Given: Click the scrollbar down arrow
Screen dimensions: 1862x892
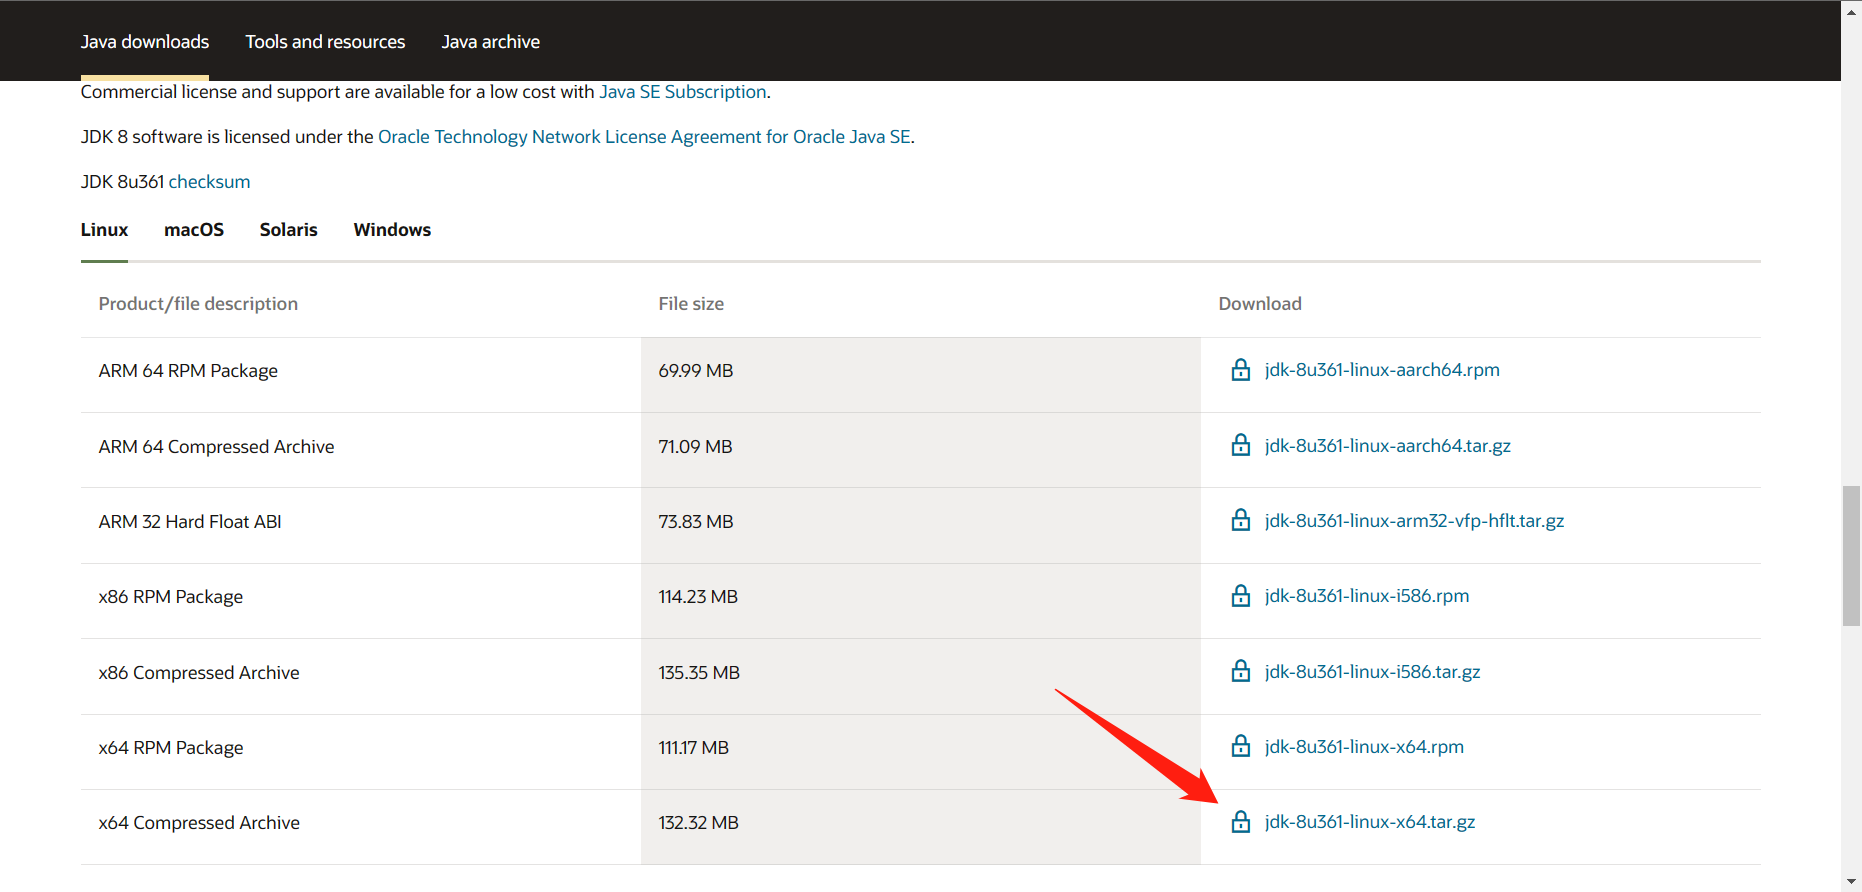Looking at the screenshot, I should 1852,882.
